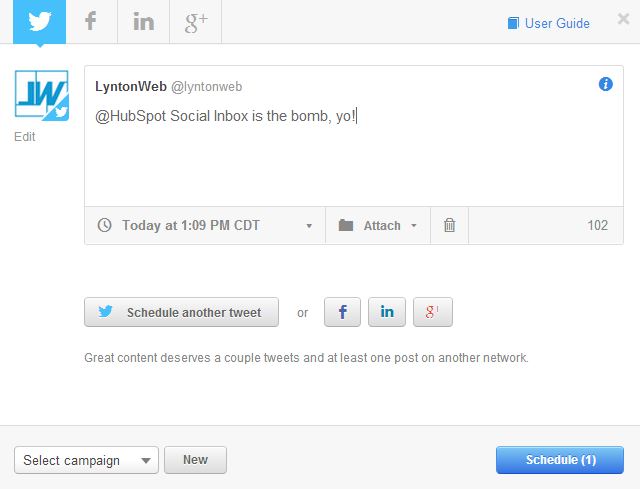Click the blue Schedule (1) button
This screenshot has height=489, width=640.
tap(560, 460)
